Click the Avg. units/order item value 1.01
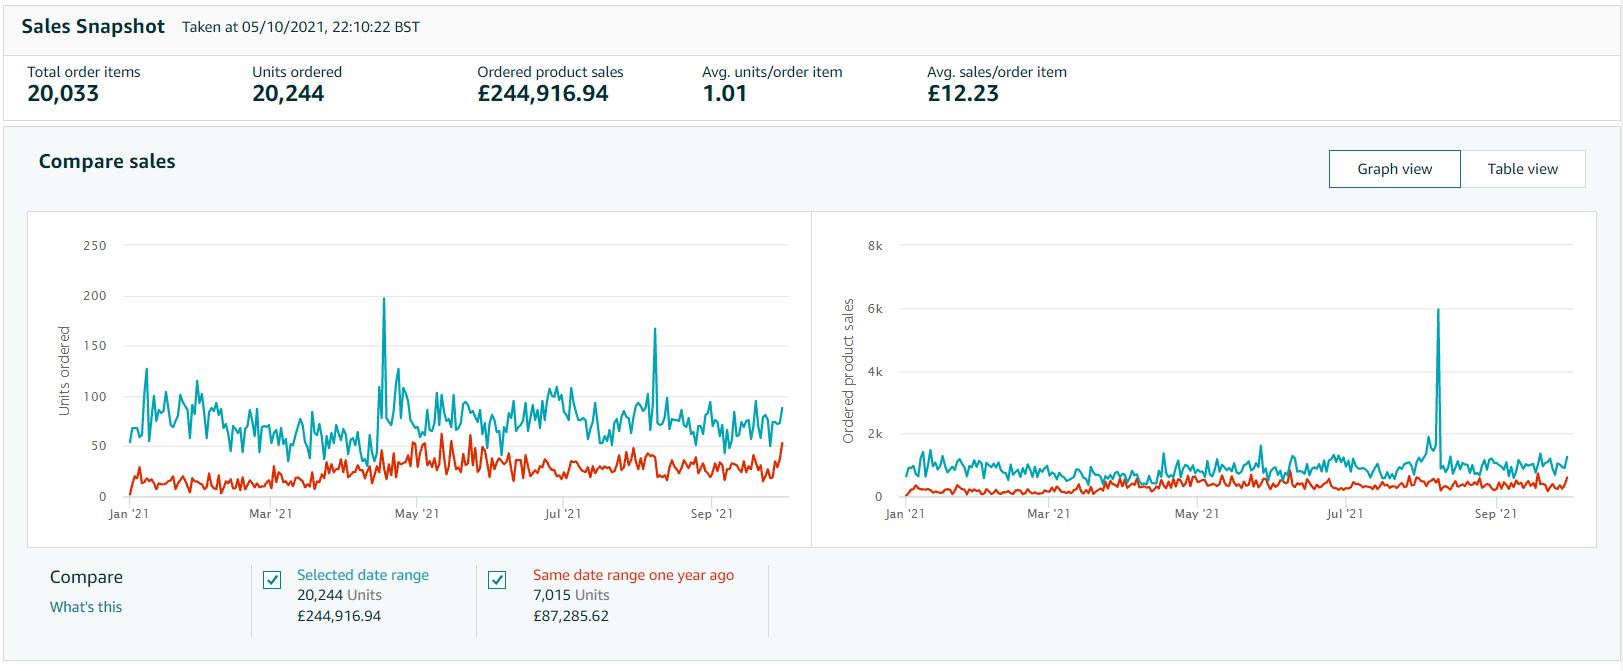This screenshot has height=671, width=1623. [x=724, y=94]
